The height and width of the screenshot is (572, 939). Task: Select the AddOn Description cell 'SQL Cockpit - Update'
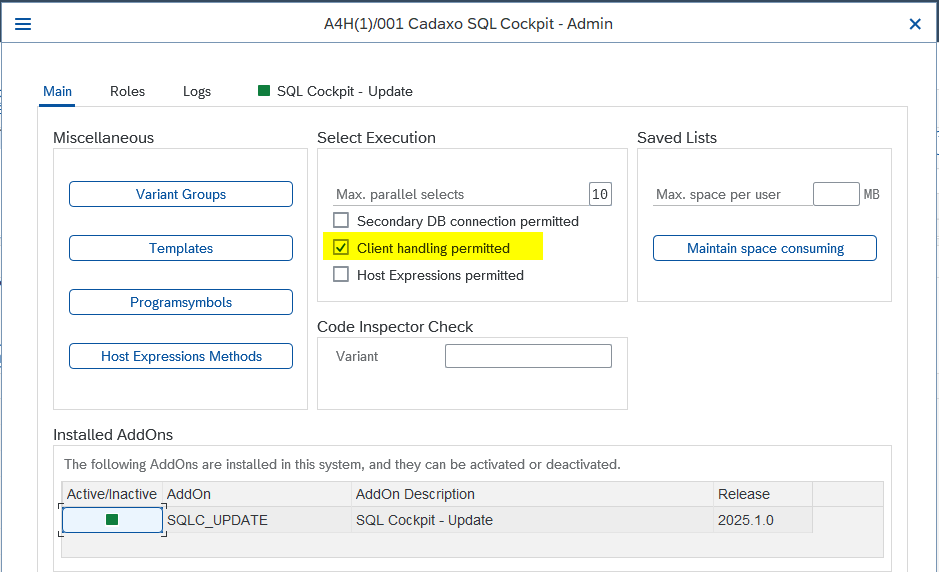click(532, 520)
